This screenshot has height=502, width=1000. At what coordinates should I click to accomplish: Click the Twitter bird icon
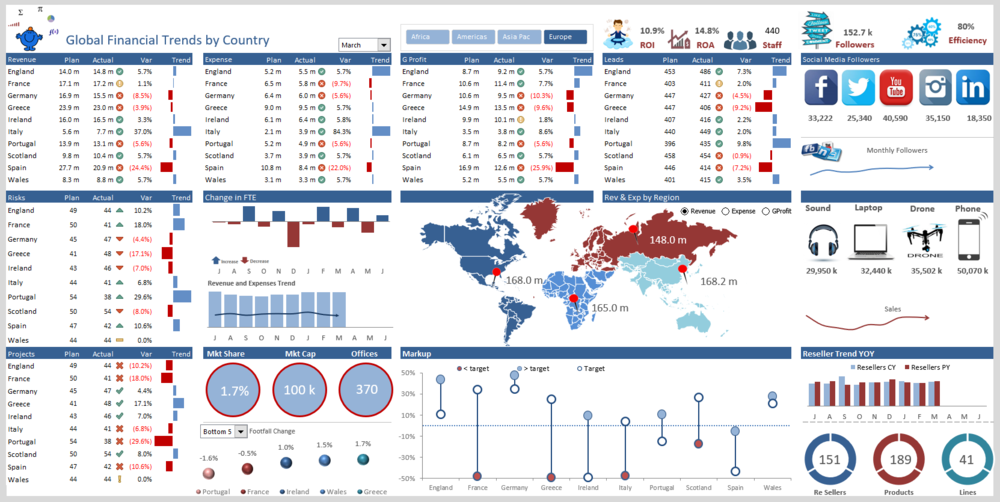coord(858,87)
